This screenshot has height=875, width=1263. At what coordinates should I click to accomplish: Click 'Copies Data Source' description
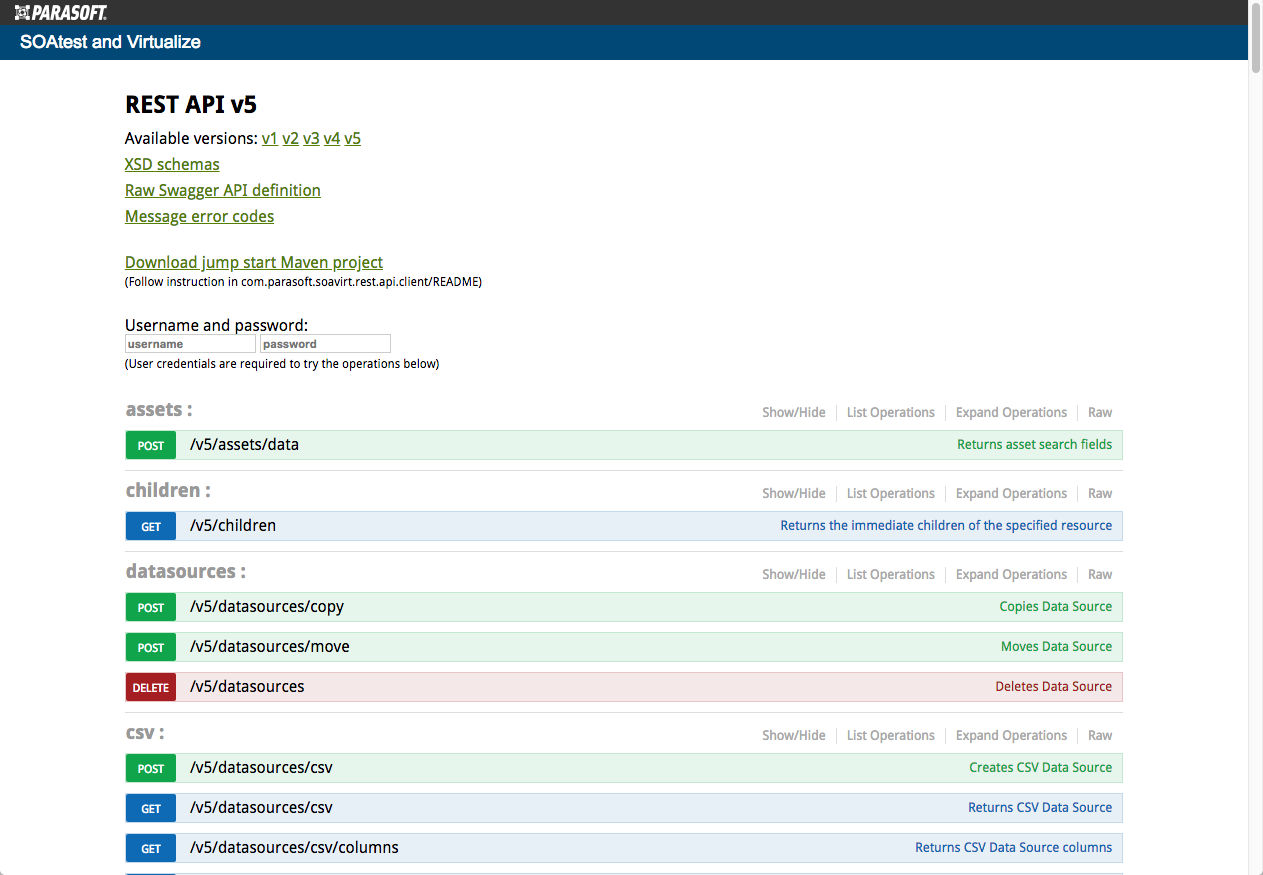point(1056,607)
